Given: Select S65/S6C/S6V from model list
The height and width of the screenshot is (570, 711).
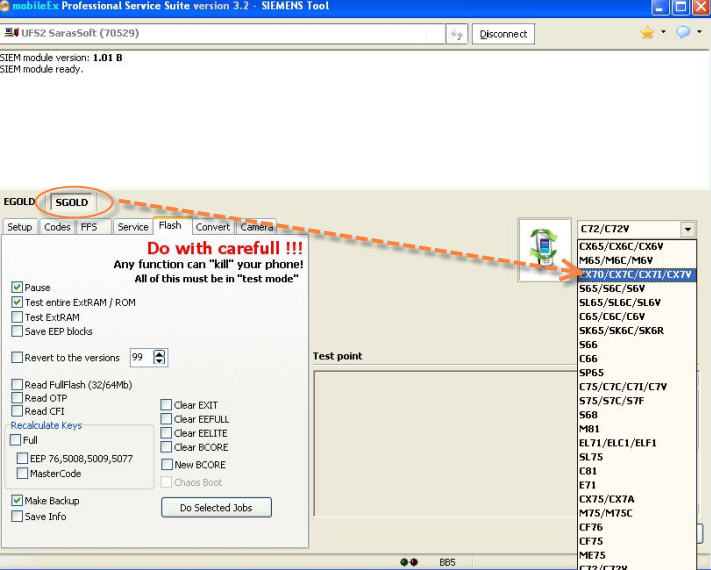Looking at the screenshot, I should 637,288.
